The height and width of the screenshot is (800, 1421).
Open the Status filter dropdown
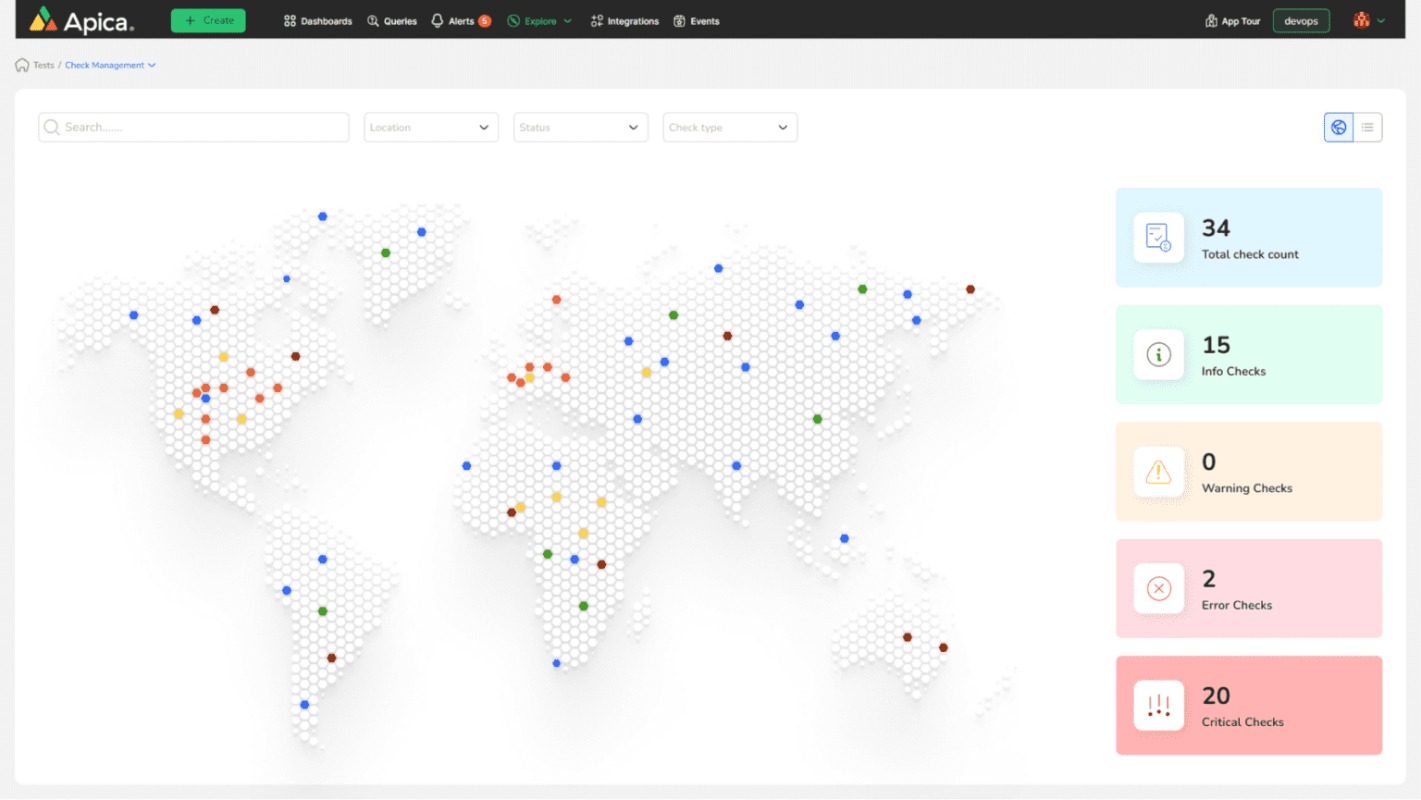coord(580,127)
